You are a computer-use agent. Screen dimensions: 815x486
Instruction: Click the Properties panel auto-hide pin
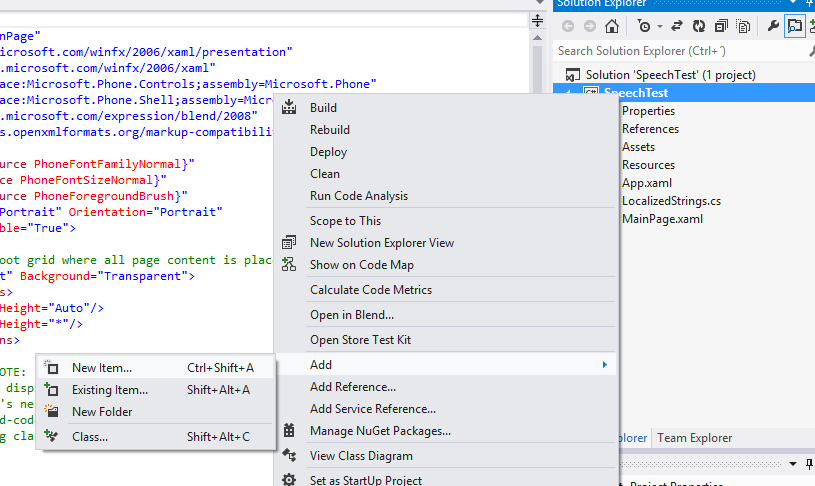click(x=809, y=464)
